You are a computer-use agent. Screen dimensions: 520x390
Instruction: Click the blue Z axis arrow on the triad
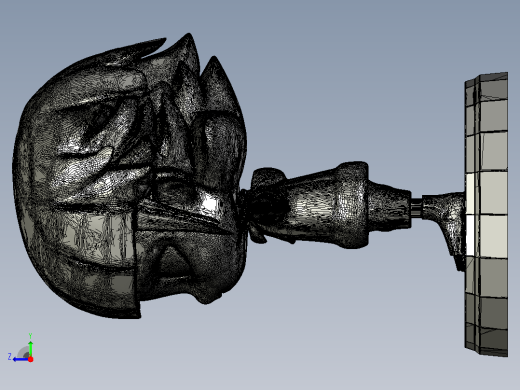pyautogui.click(x=21, y=359)
